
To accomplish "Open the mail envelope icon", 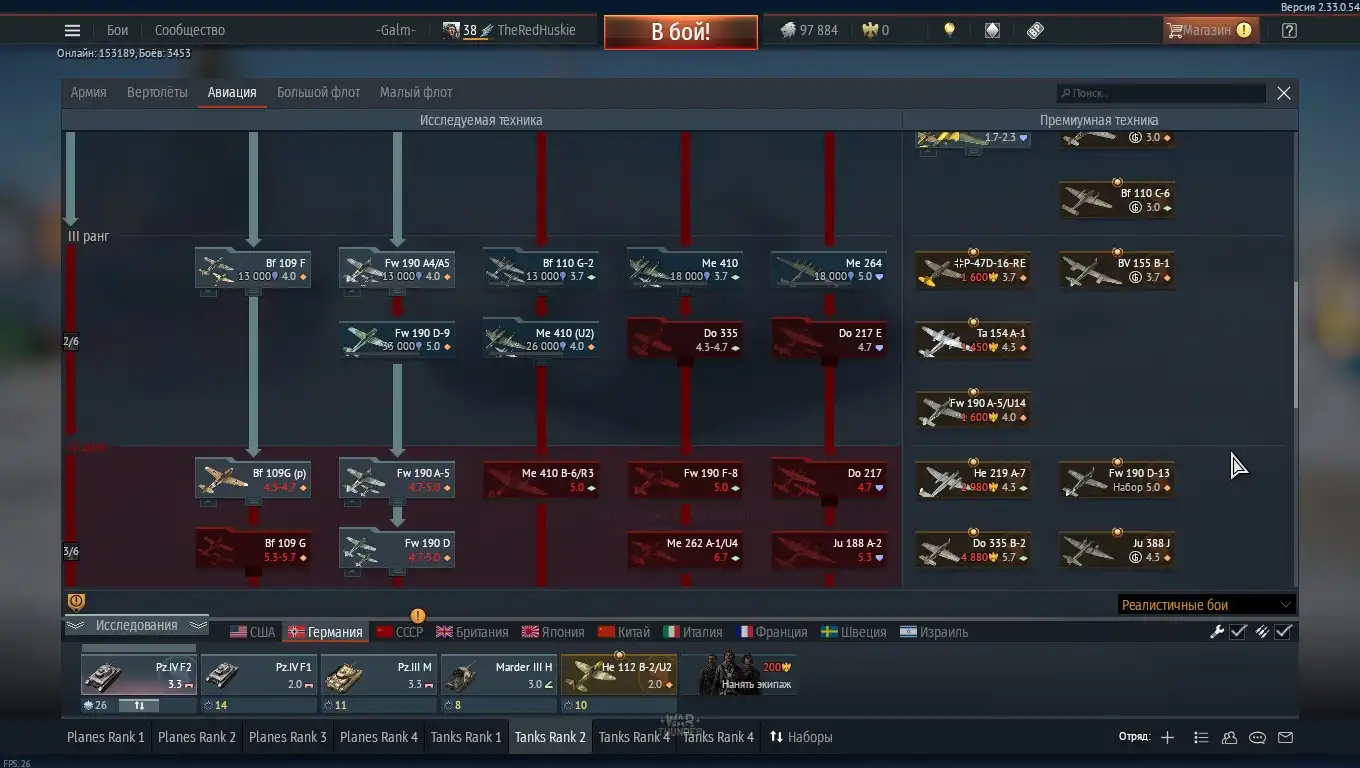I will tap(1286, 737).
